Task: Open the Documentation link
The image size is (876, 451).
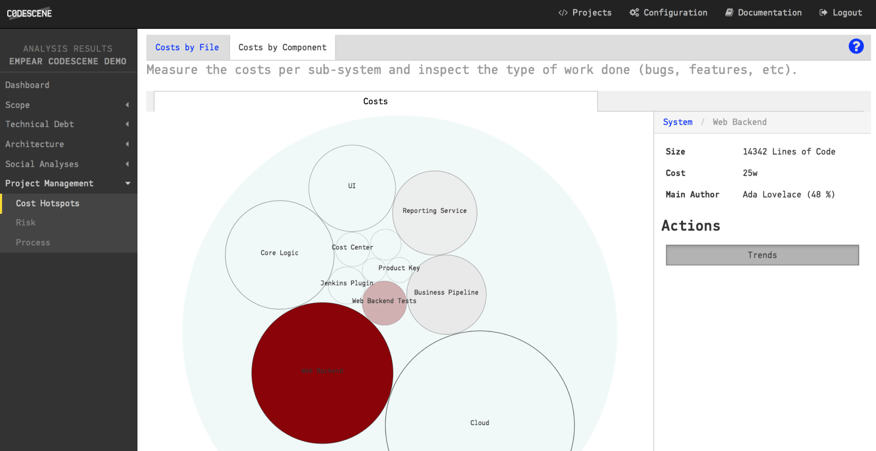Action: point(763,13)
